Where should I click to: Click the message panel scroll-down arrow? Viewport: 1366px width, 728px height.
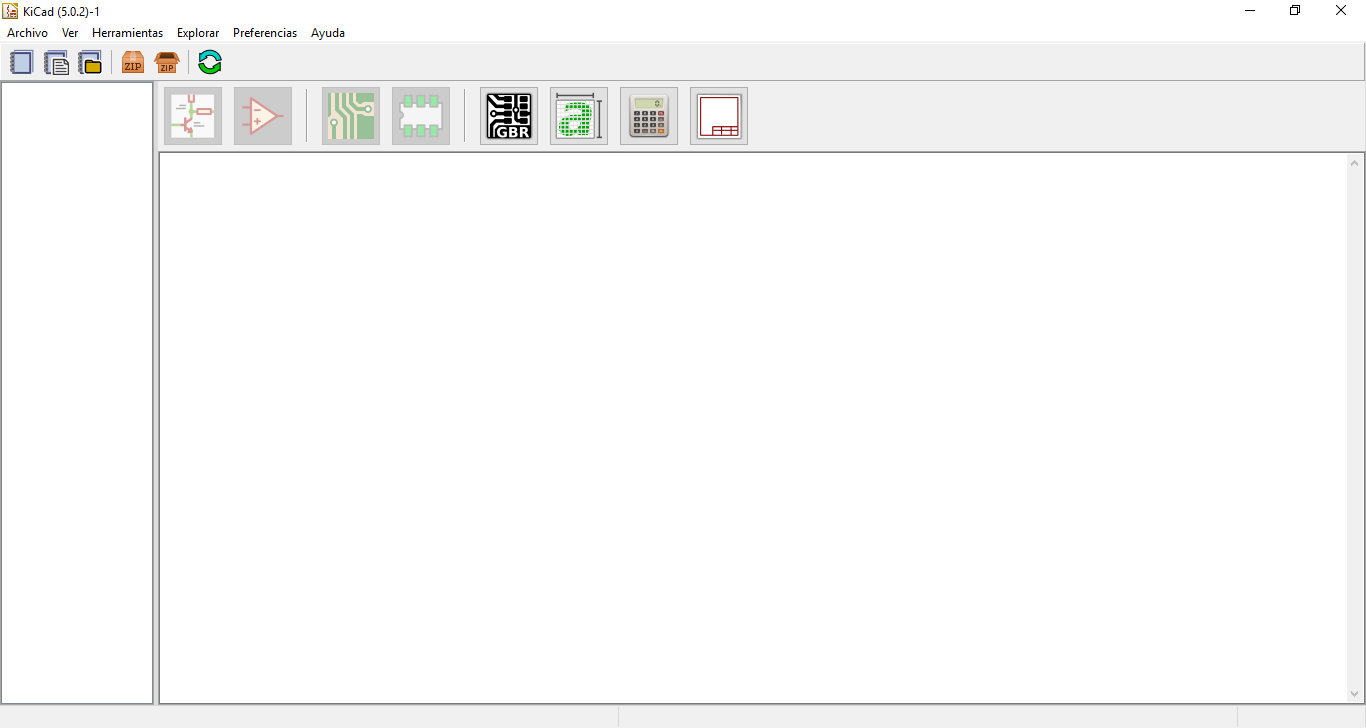1355,693
